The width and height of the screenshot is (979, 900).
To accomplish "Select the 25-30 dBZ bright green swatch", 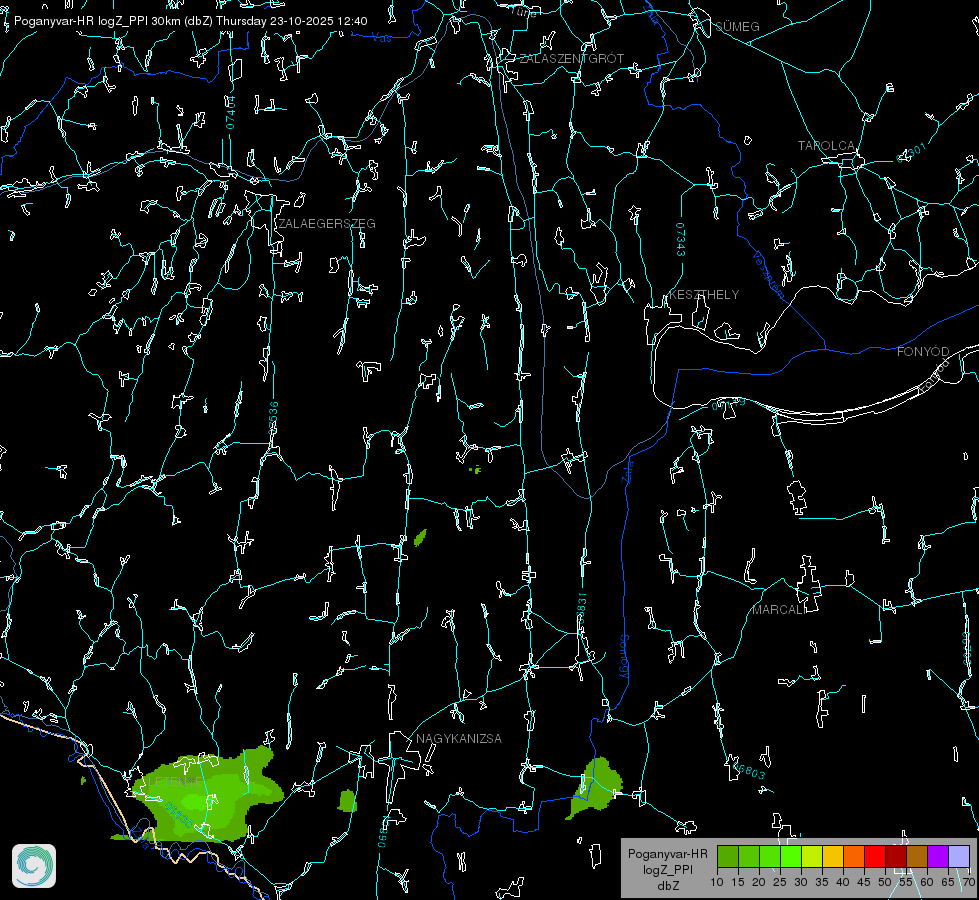I will pyautogui.click(x=790, y=856).
